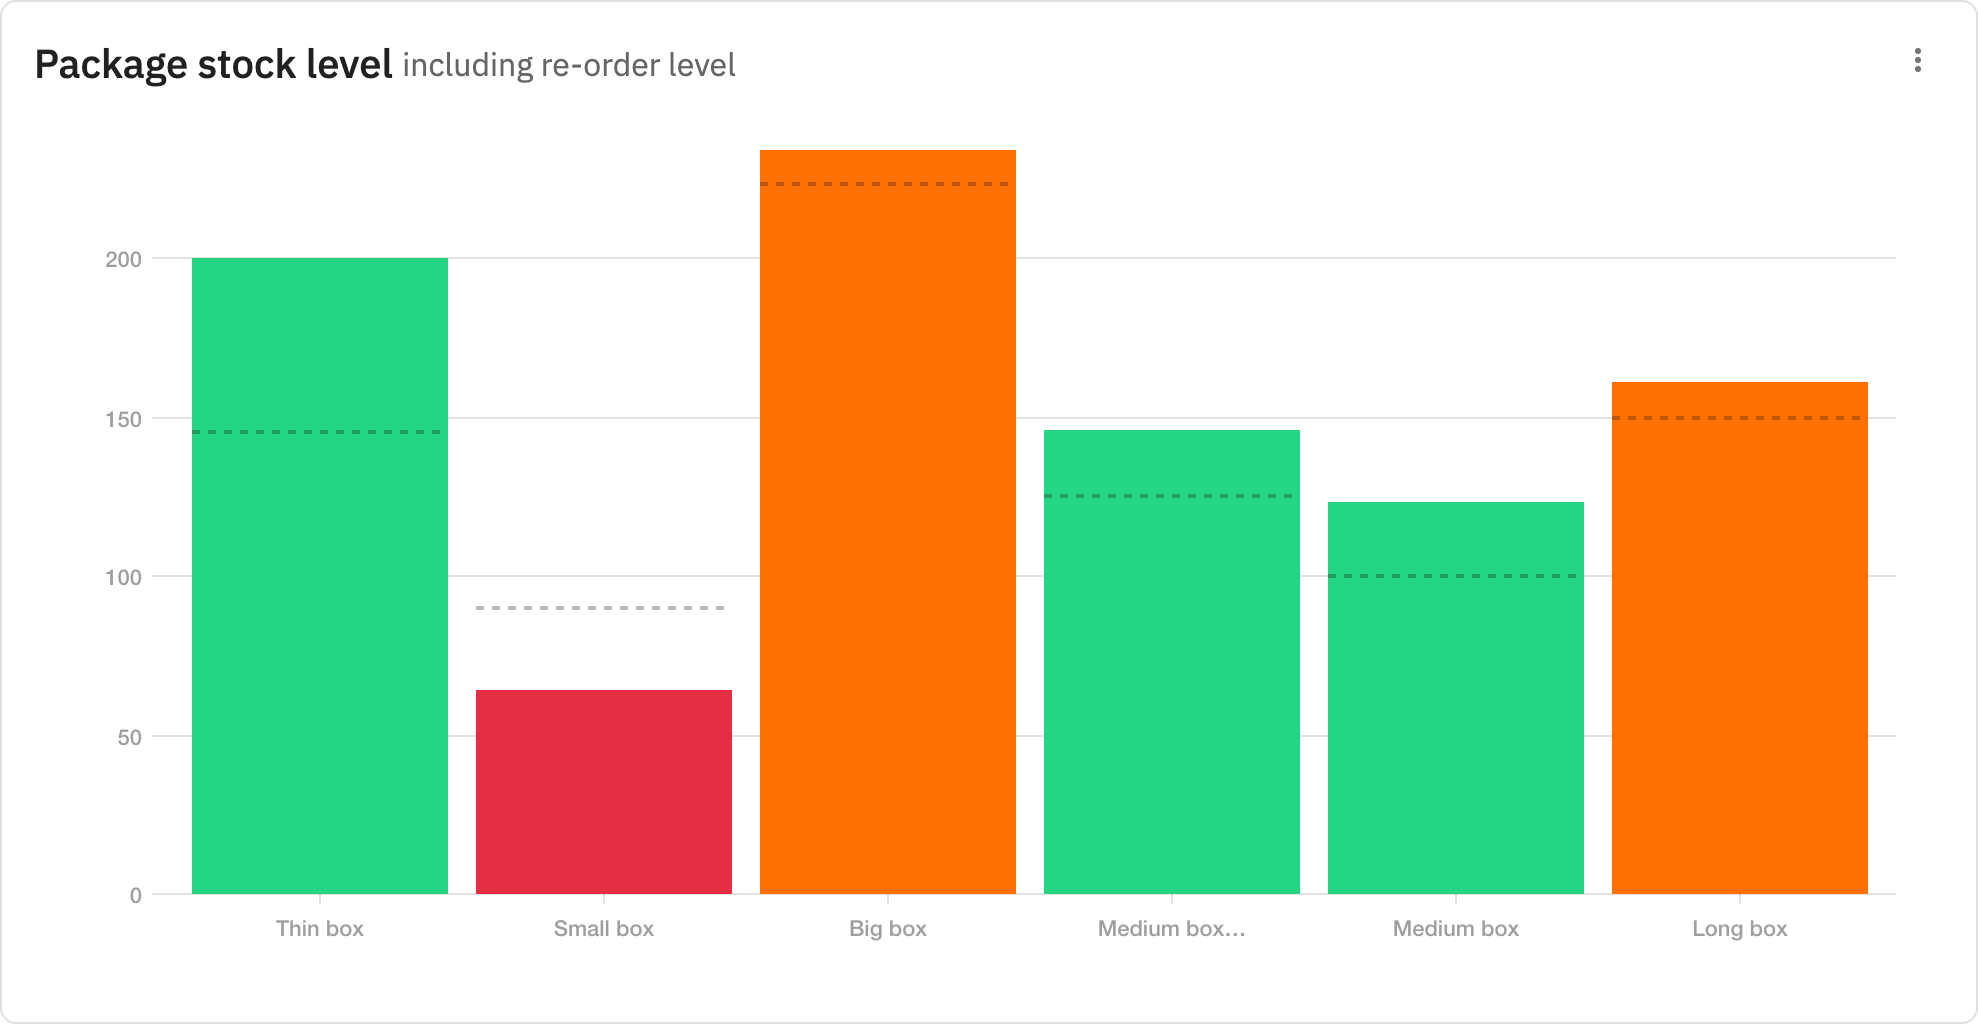The image size is (1978, 1024).
Task: Click the including re-order level subtitle
Action: [569, 66]
